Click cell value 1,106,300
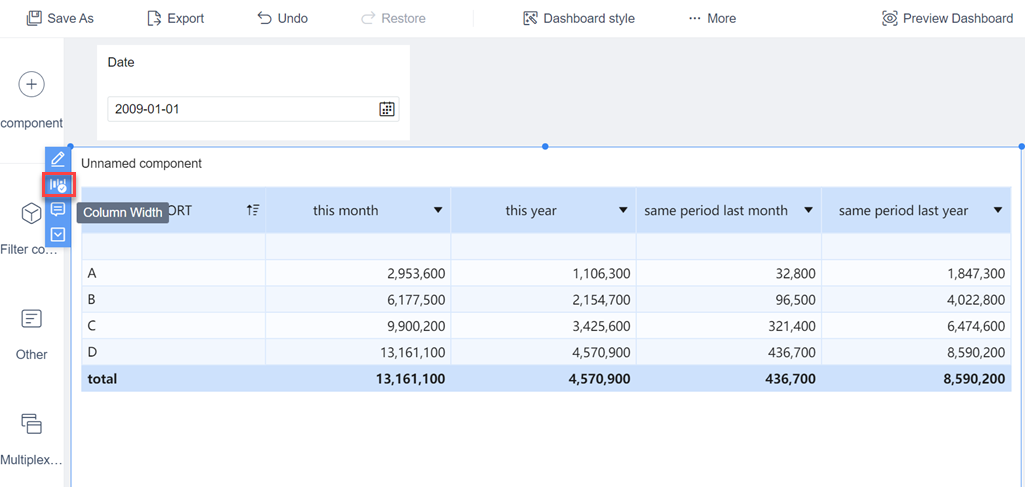 601,274
